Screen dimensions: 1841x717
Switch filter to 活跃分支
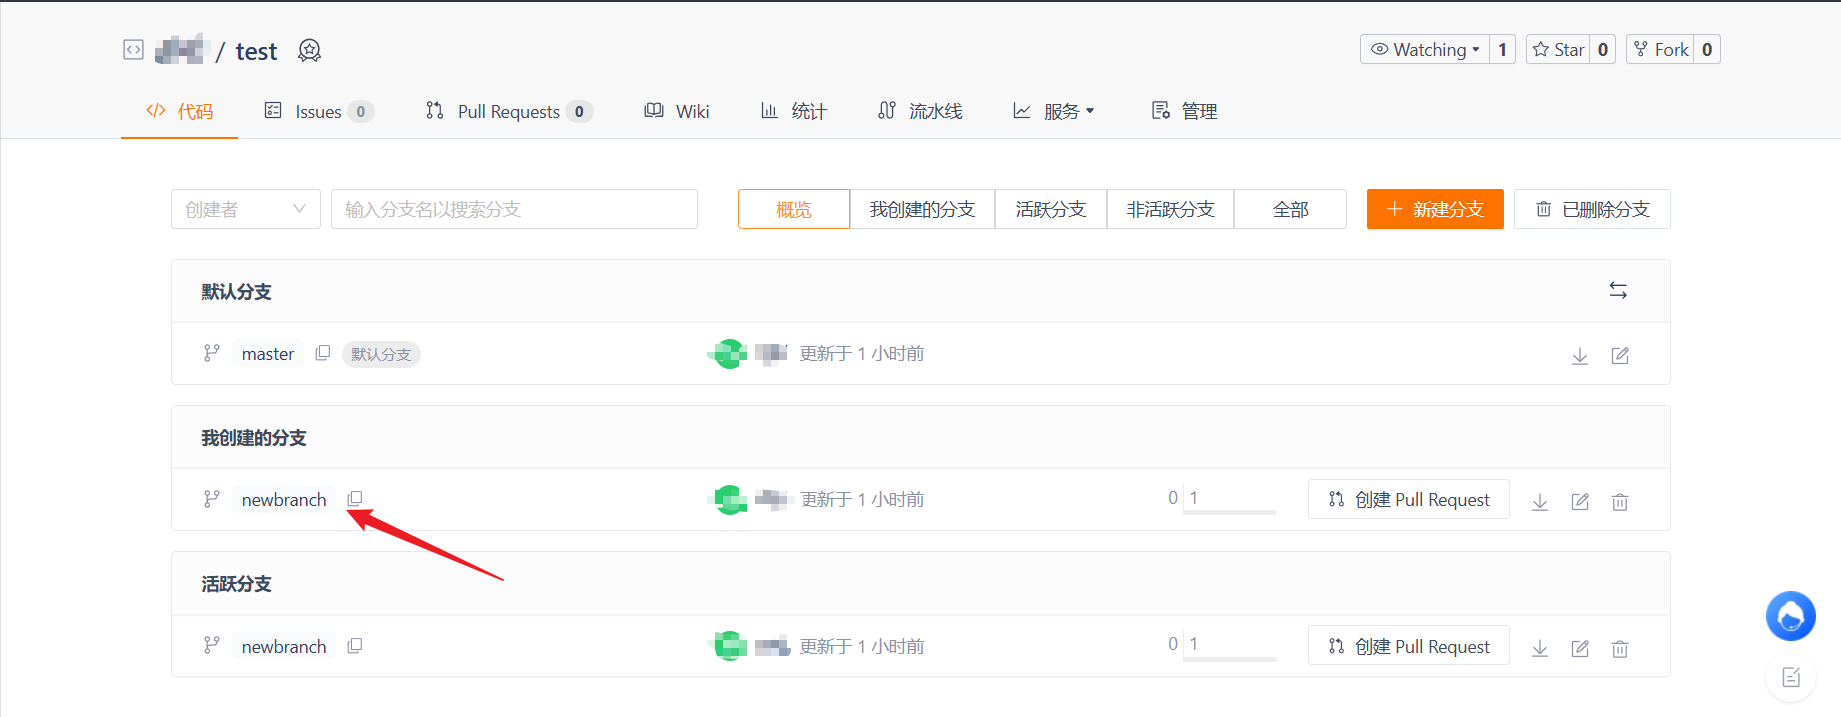pyautogui.click(x=1050, y=210)
